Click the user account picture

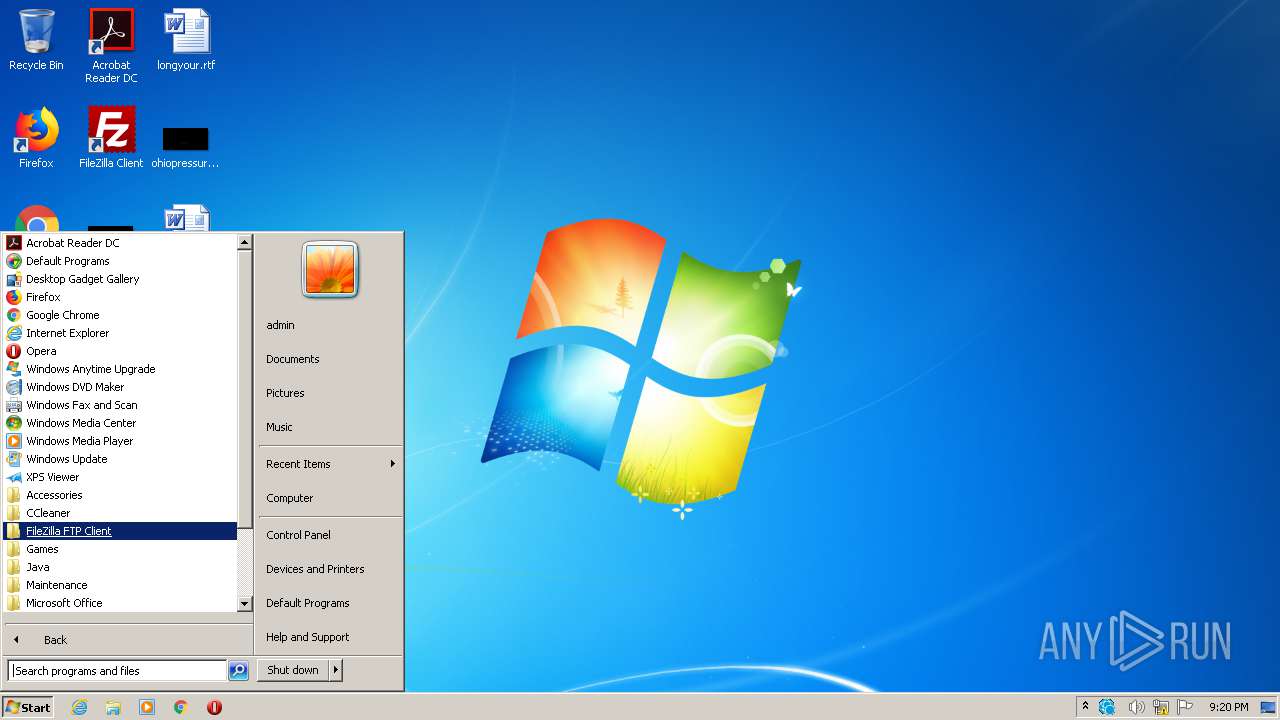(x=330, y=270)
